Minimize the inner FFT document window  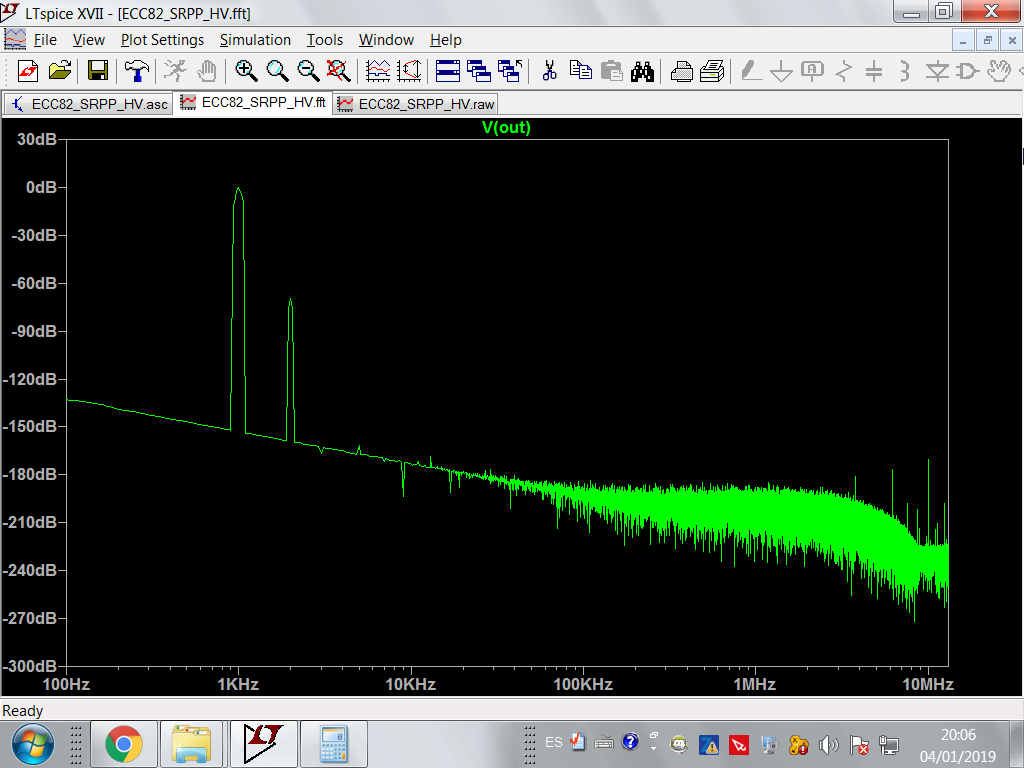tap(963, 40)
